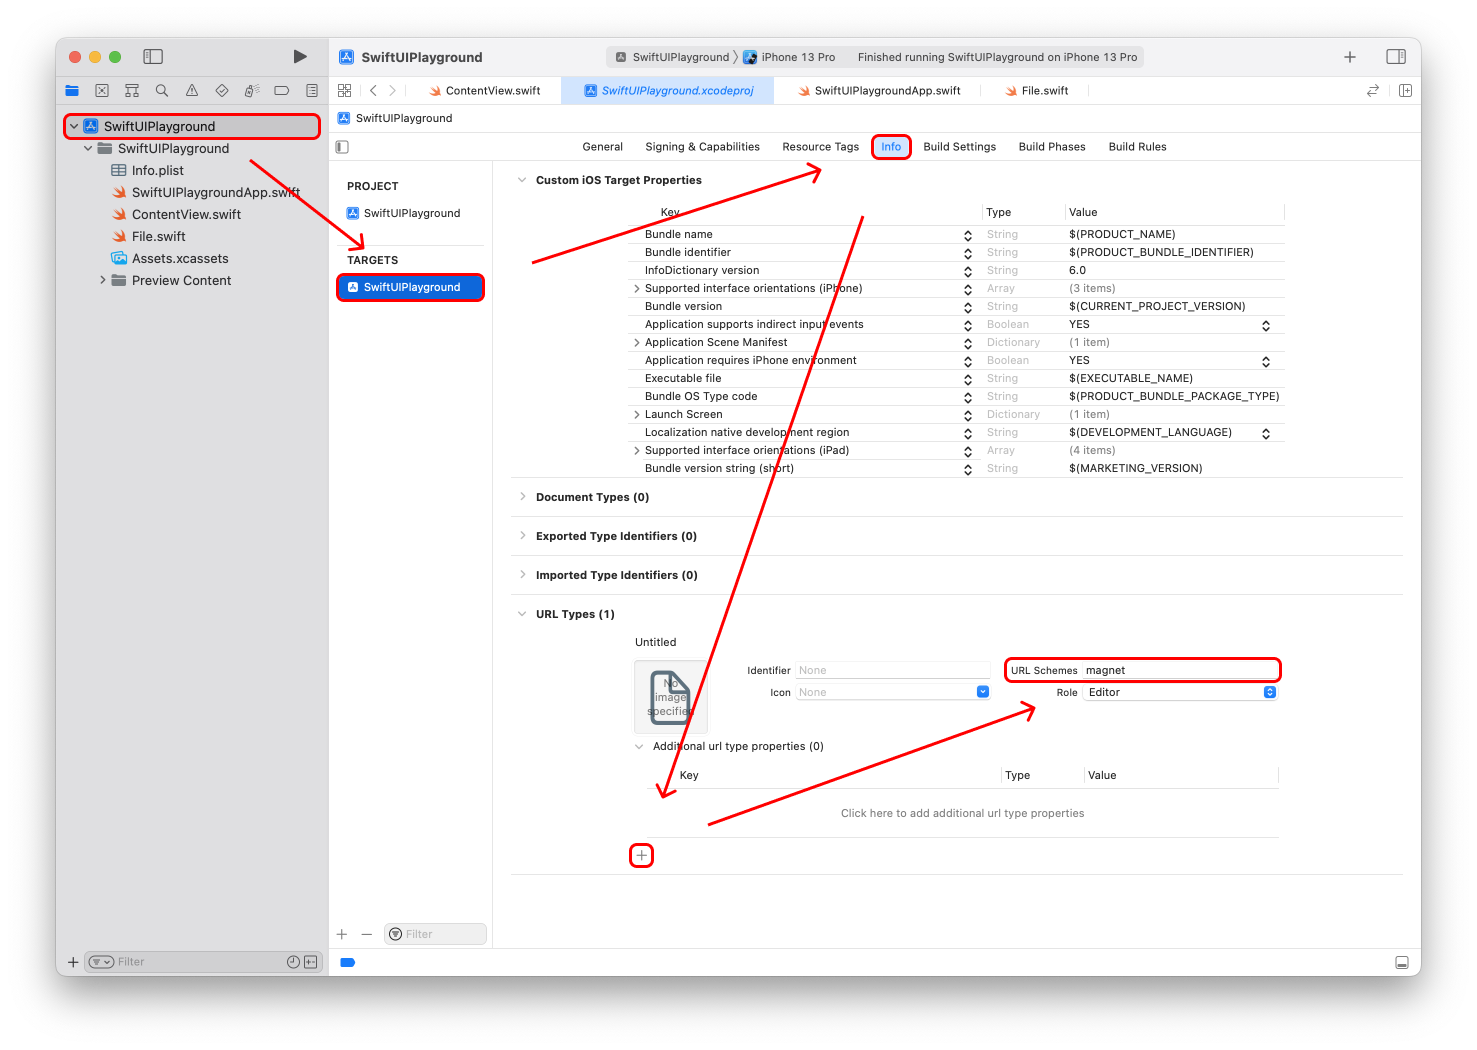
Task: Expand Preview Content folder
Action: (x=103, y=281)
